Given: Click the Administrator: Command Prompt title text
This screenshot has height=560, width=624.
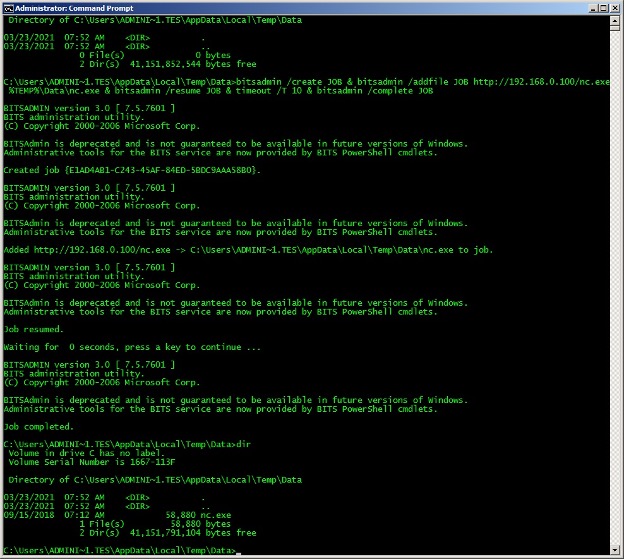Looking at the screenshot, I should (x=74, y=8).
